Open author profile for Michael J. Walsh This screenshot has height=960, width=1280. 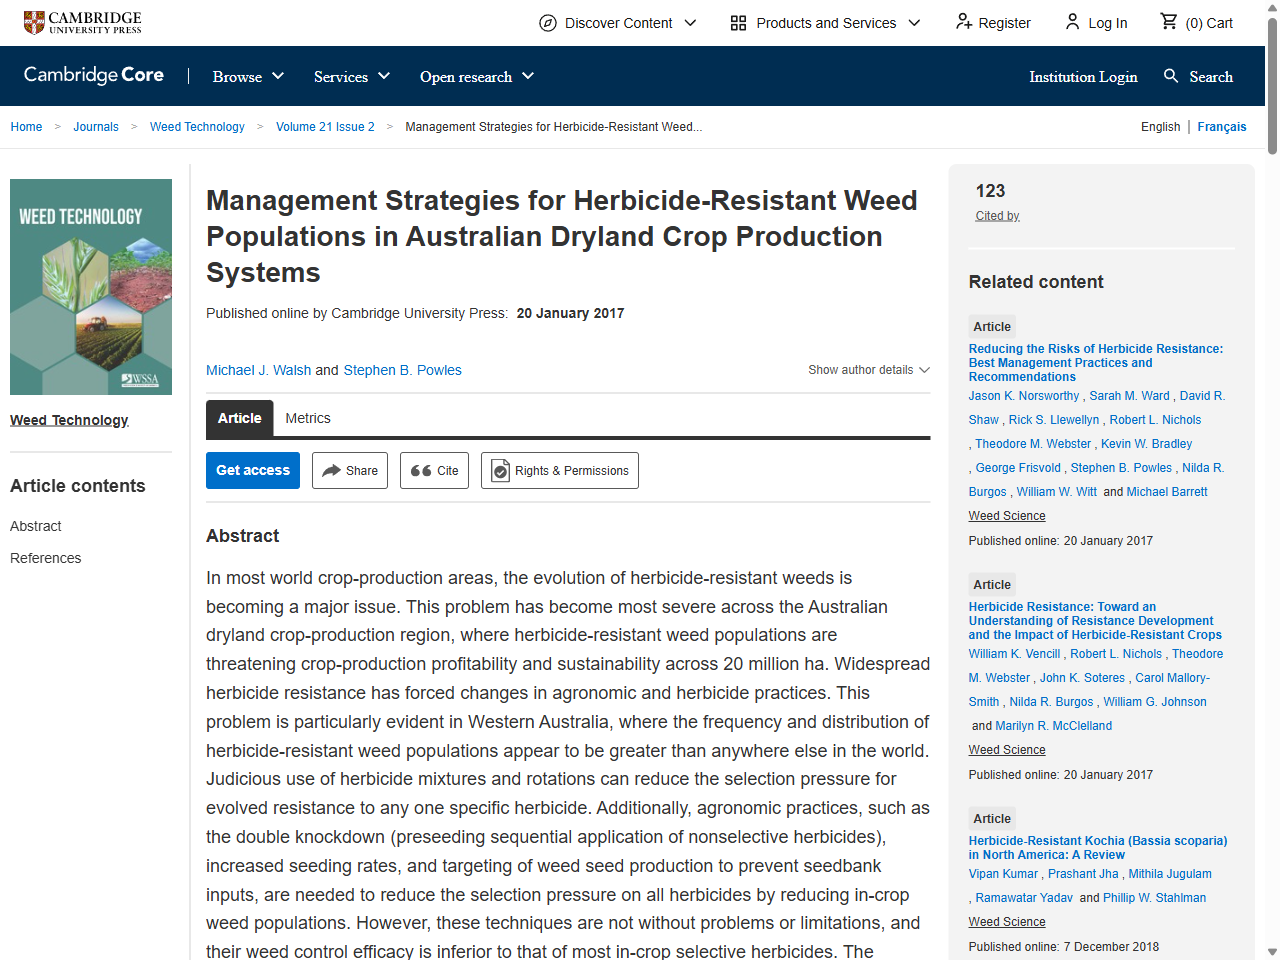(258, 370)
